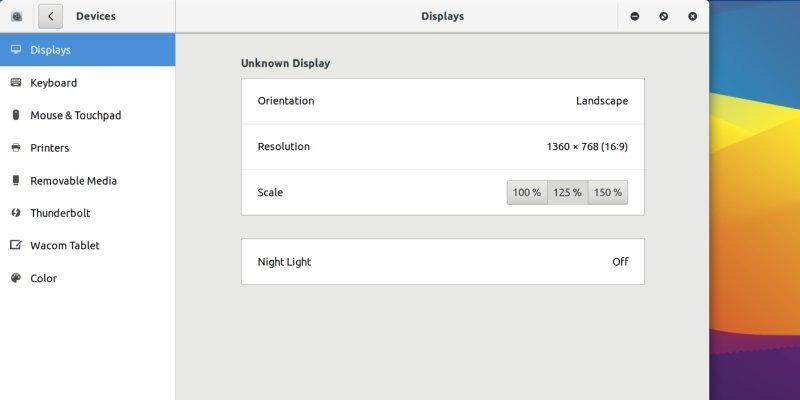The image size is (800, 400).
Task: Click the Mouse & Touchpad icon
Action: [x=16, y=115]
